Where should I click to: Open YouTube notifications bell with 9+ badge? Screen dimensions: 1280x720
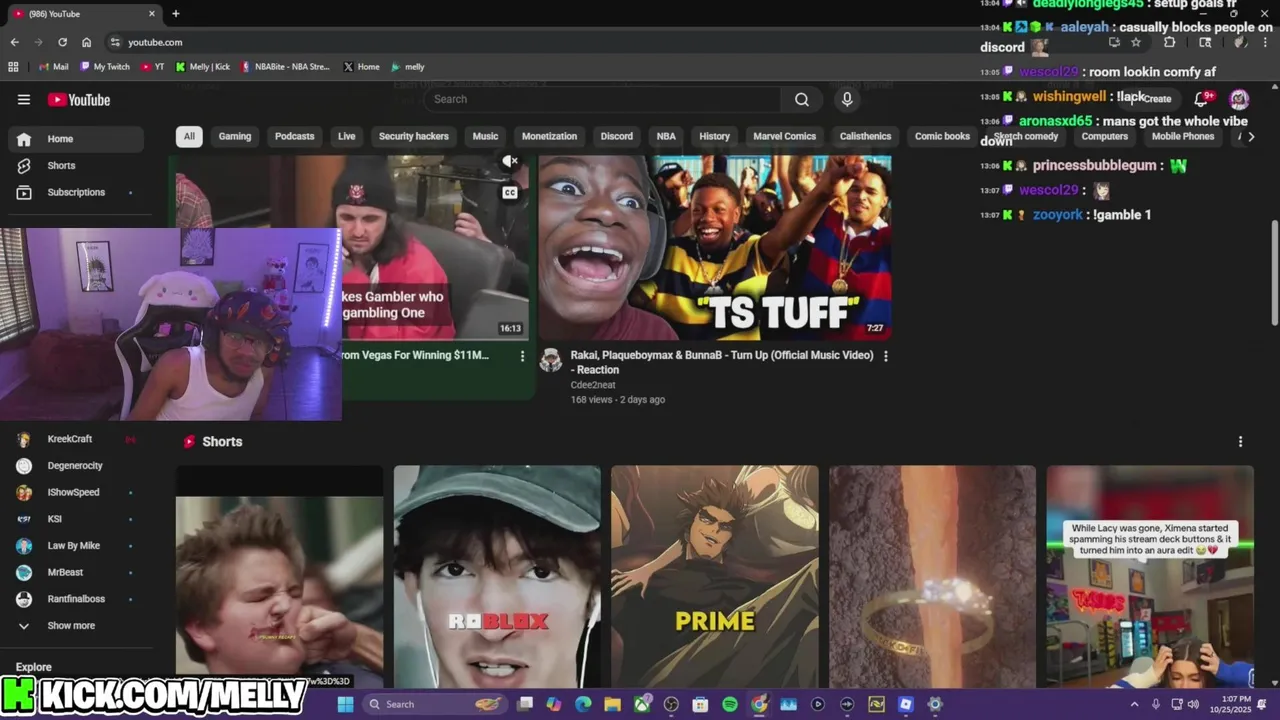coord(1203,98)
